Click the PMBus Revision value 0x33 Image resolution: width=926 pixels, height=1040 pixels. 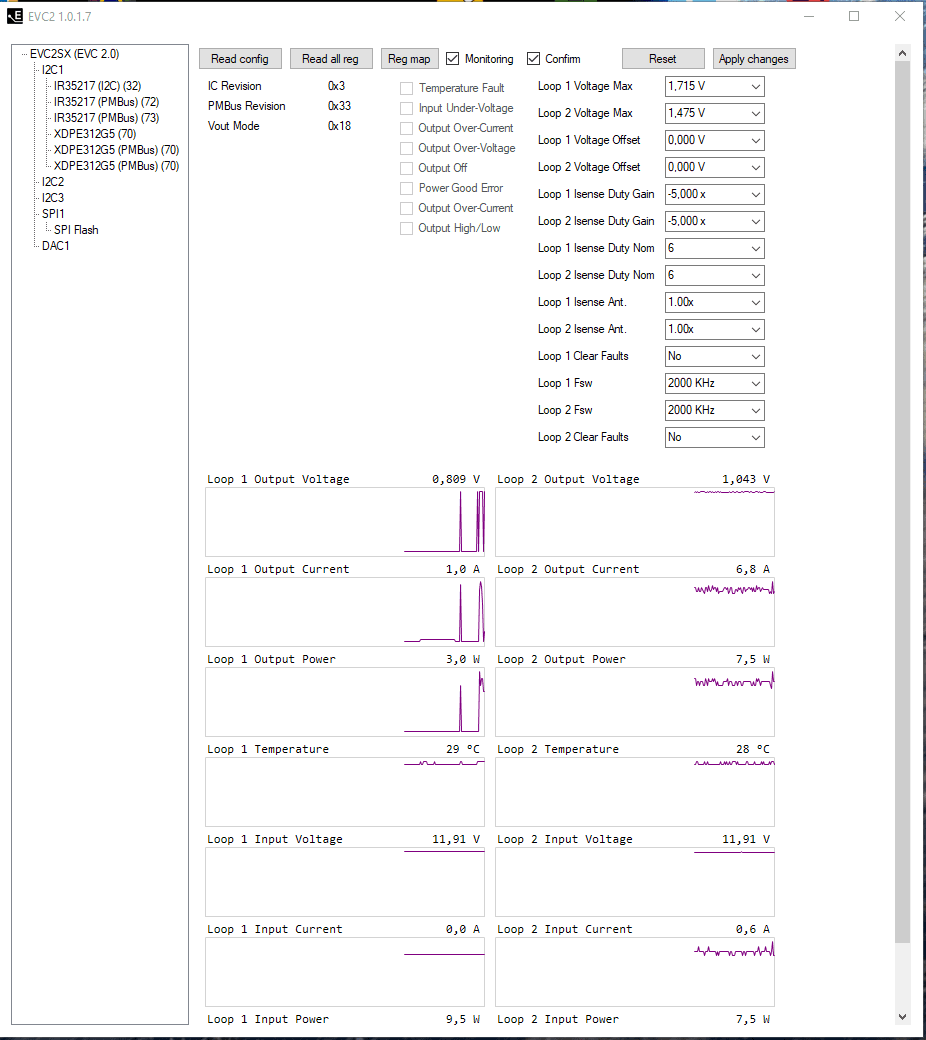point(339,106)
